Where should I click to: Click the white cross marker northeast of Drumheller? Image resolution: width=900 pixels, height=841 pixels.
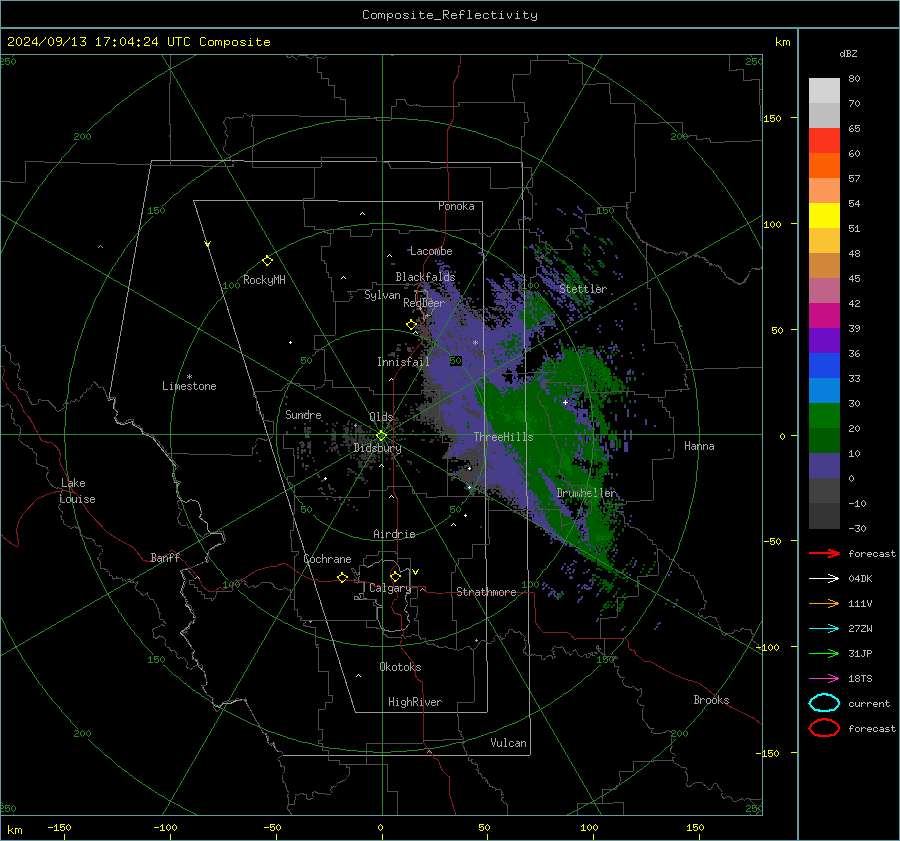[565, 402]
